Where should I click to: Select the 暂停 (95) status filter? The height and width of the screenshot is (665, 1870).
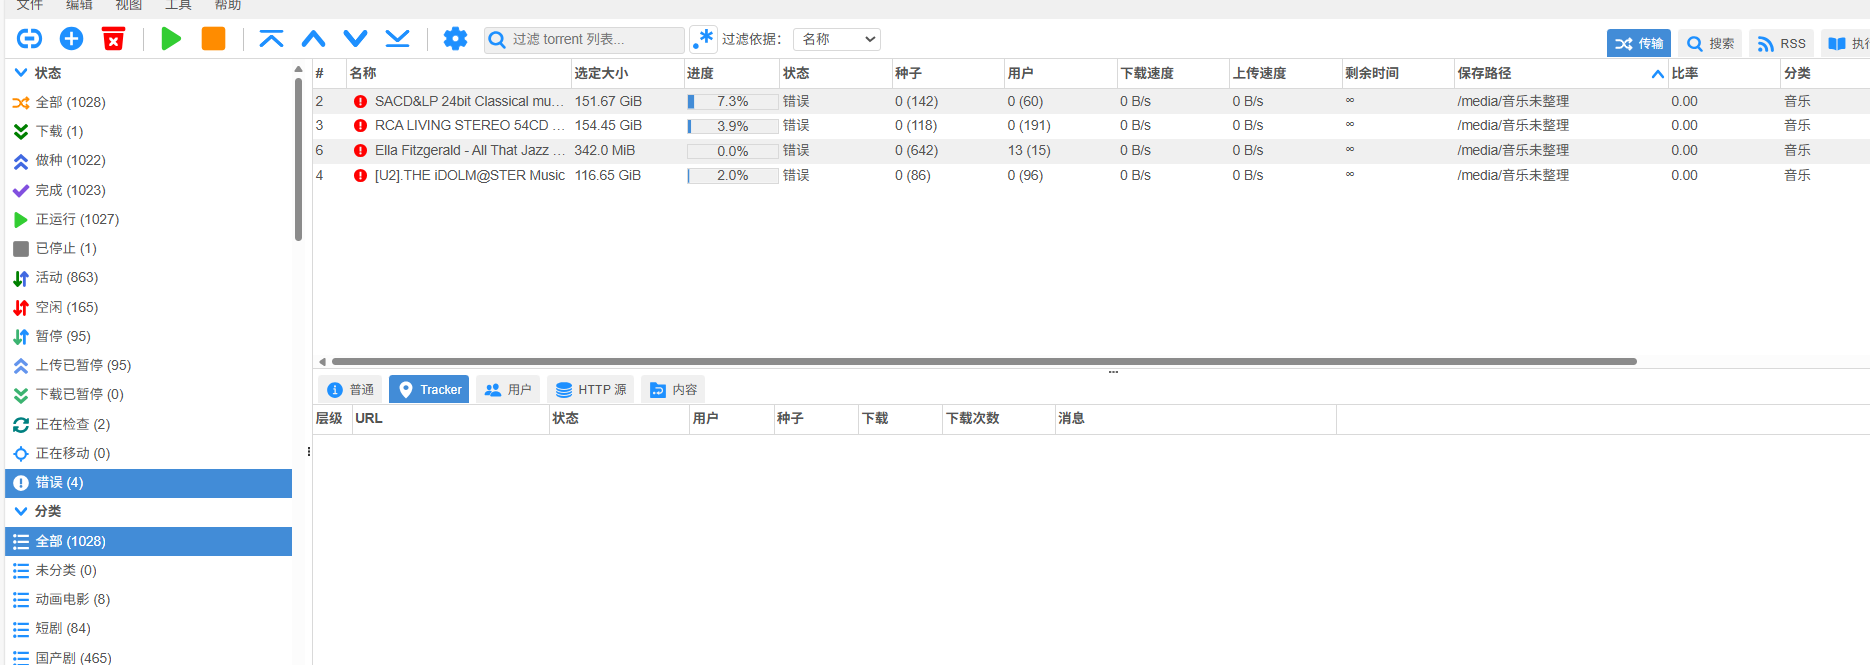pyautogui.click(x=148, y=336)
